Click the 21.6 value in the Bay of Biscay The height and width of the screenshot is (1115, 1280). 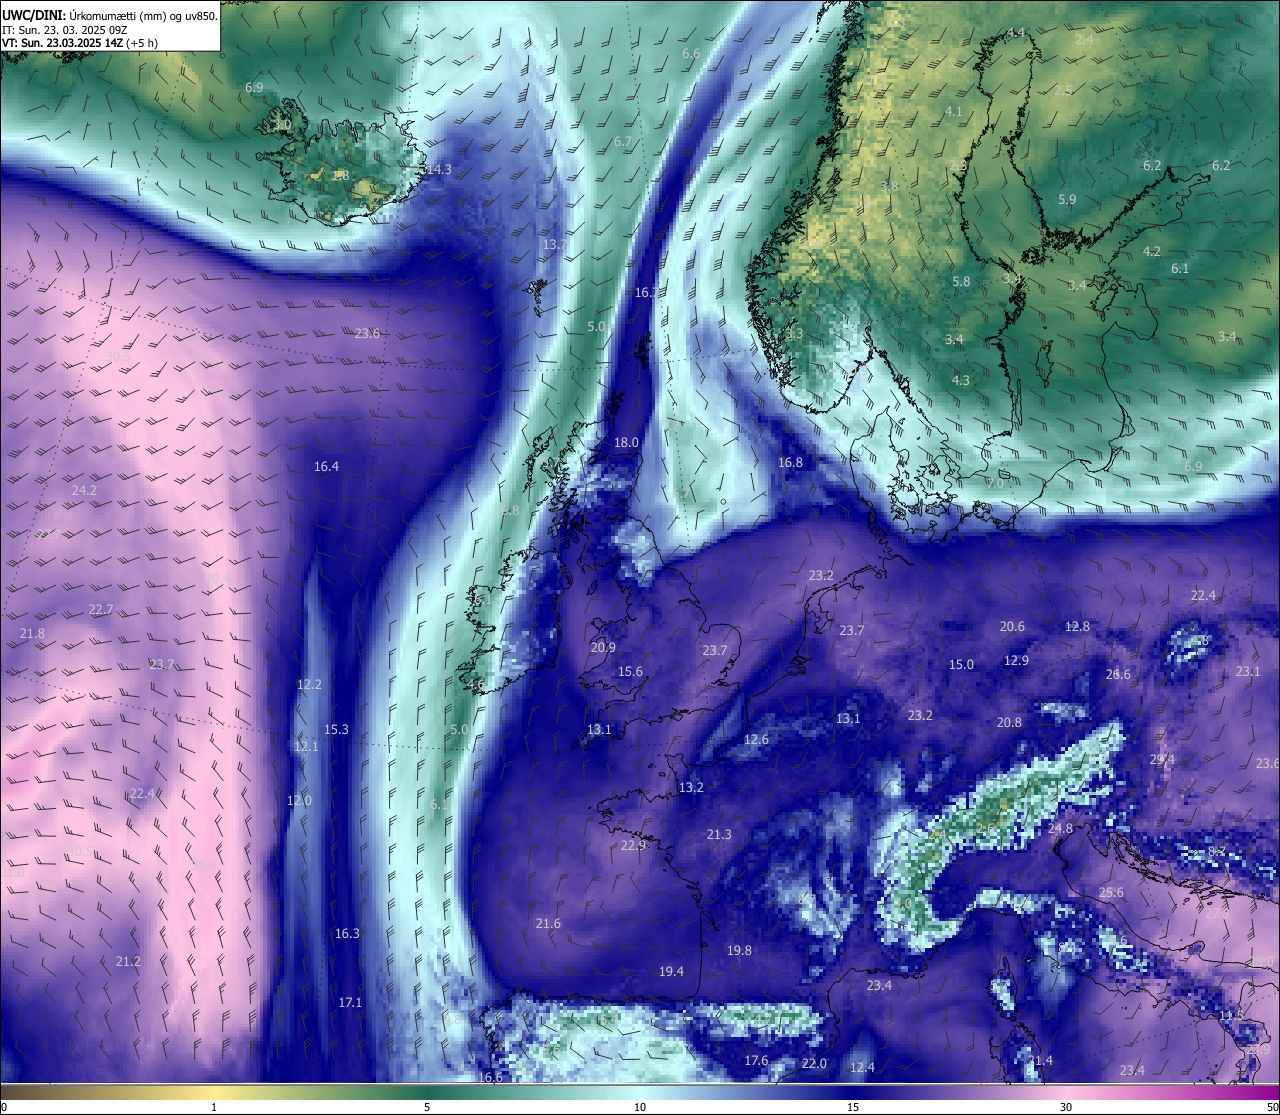click(x=548, y=924)
